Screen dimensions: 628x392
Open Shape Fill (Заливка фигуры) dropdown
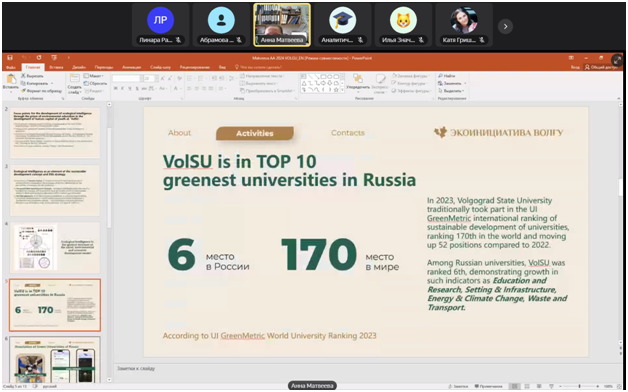tap(411, 76)
